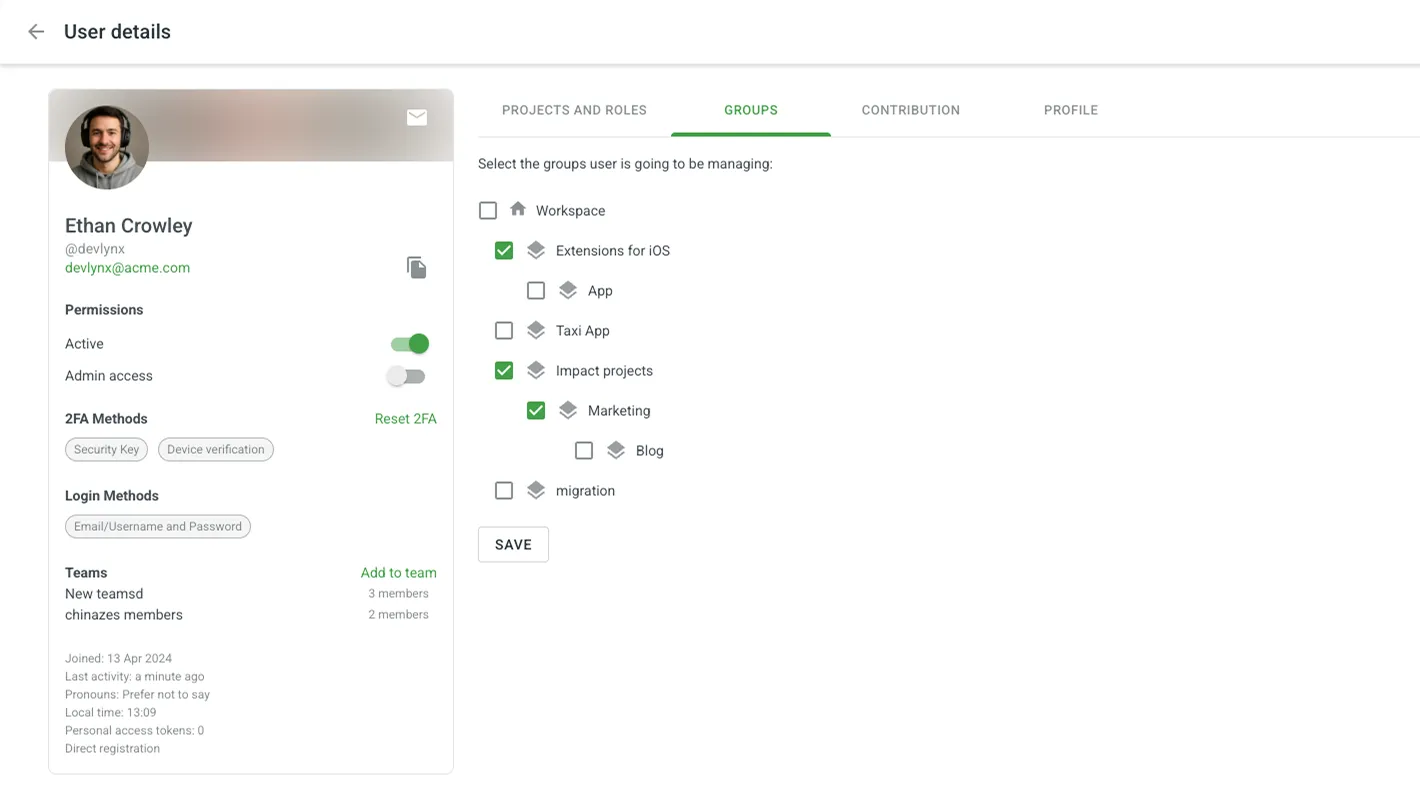Toggle off the Active permission switch
Viewport: 1420px width, 798px height.
coord(409,344)
